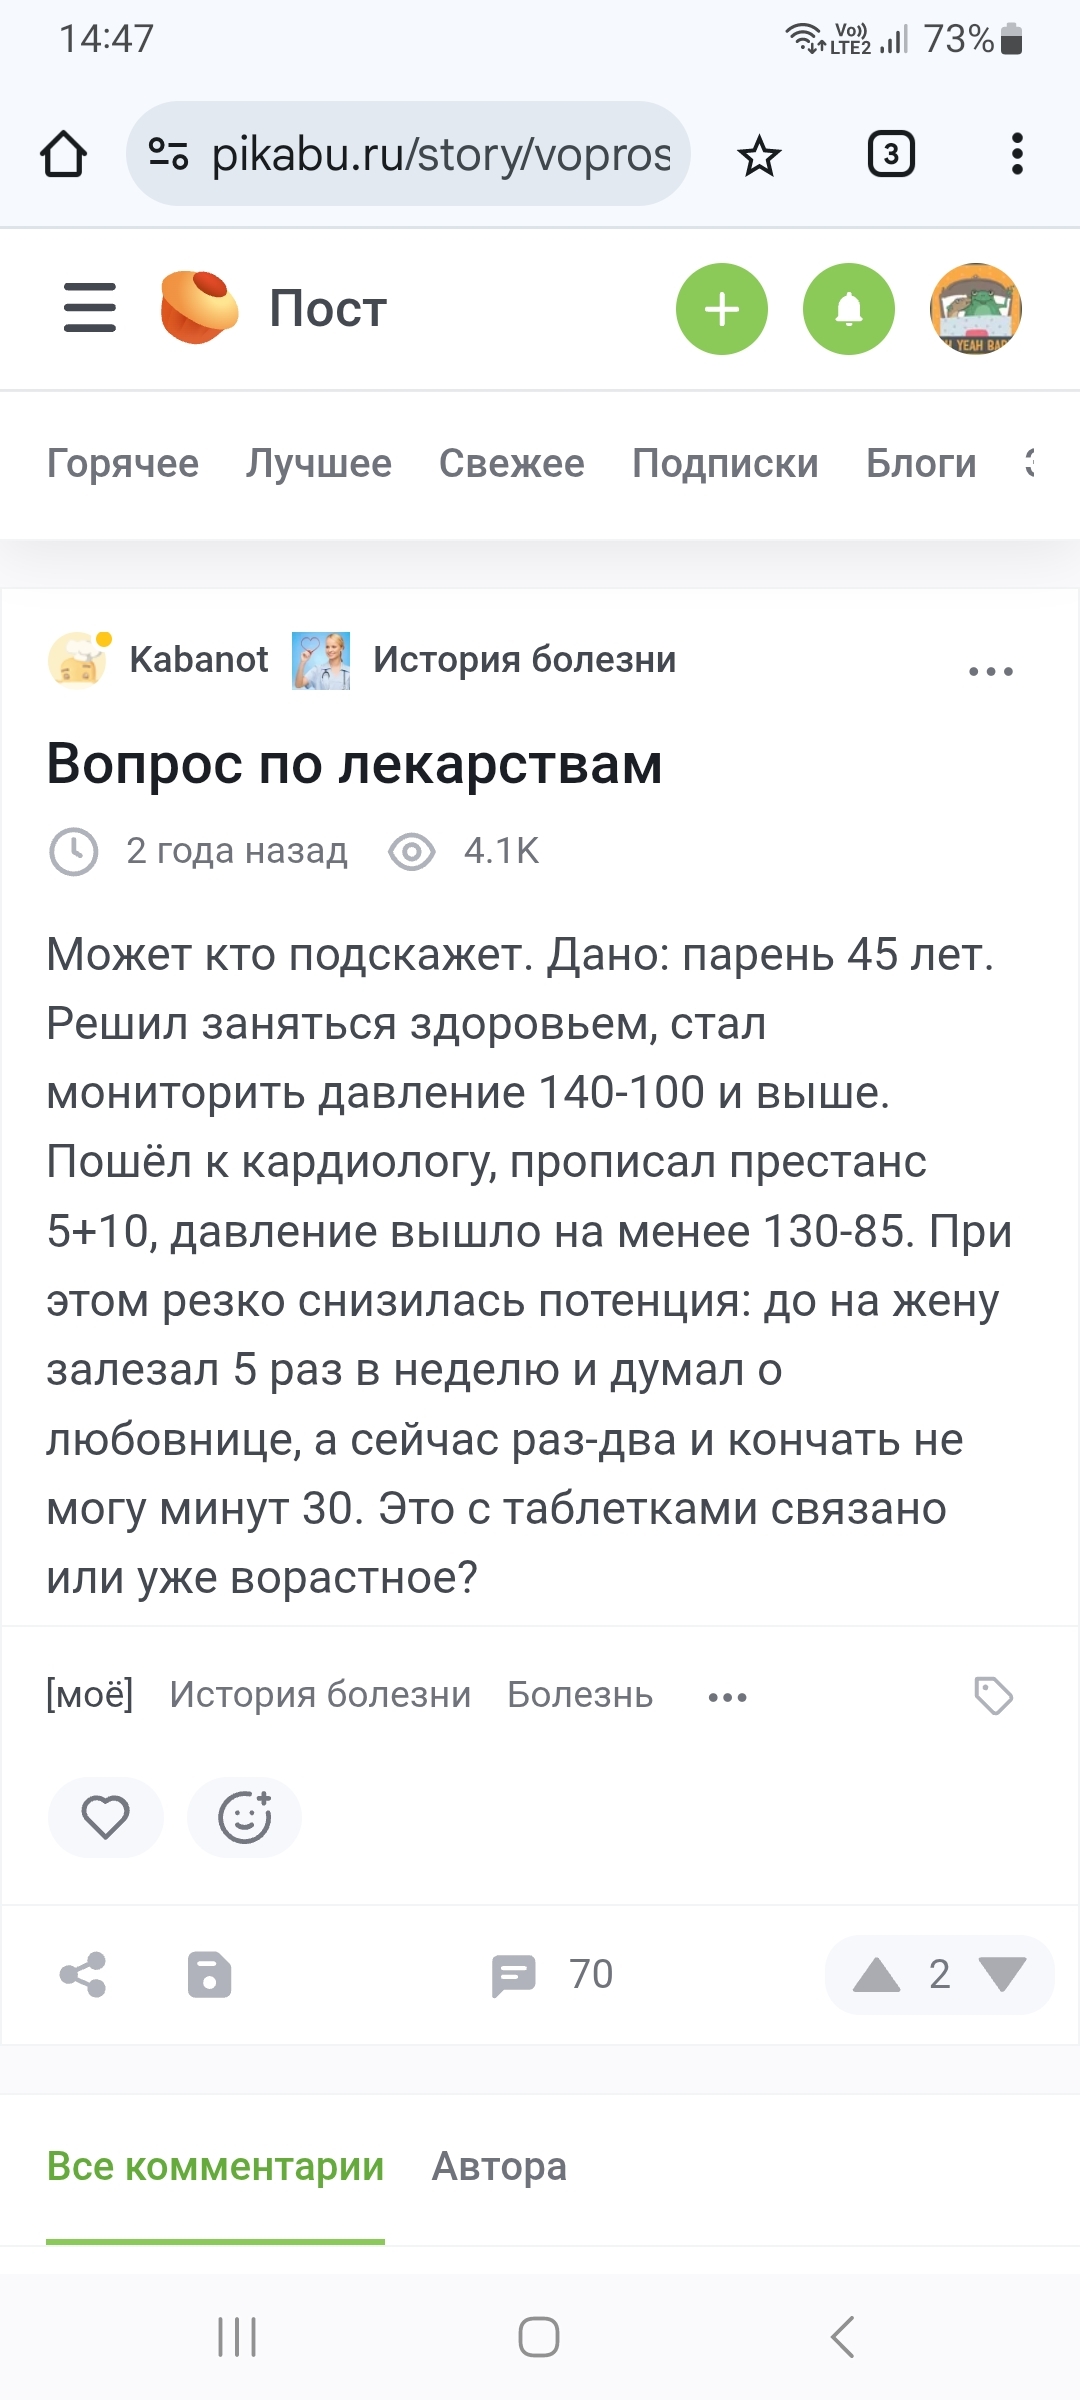Screen dimensions: 1080x2400
Task: Open the notifications bell
Action: coord(848,309)
